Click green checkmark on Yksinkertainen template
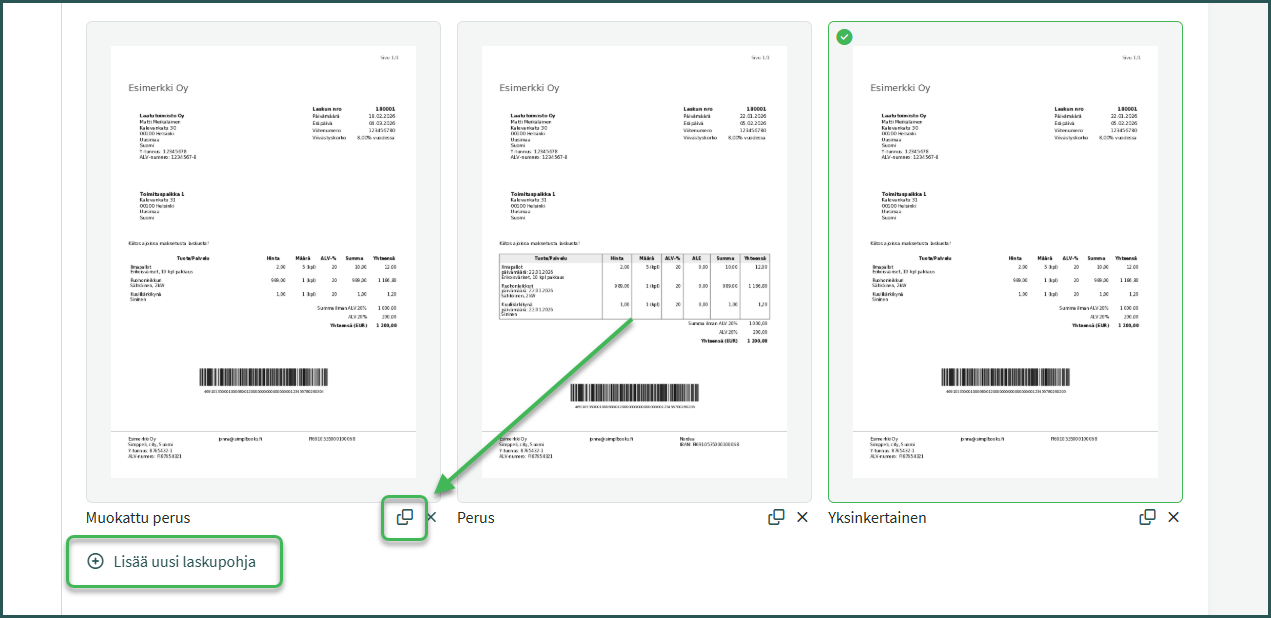The image size is (1271, 618). click(x=845, y=37)
